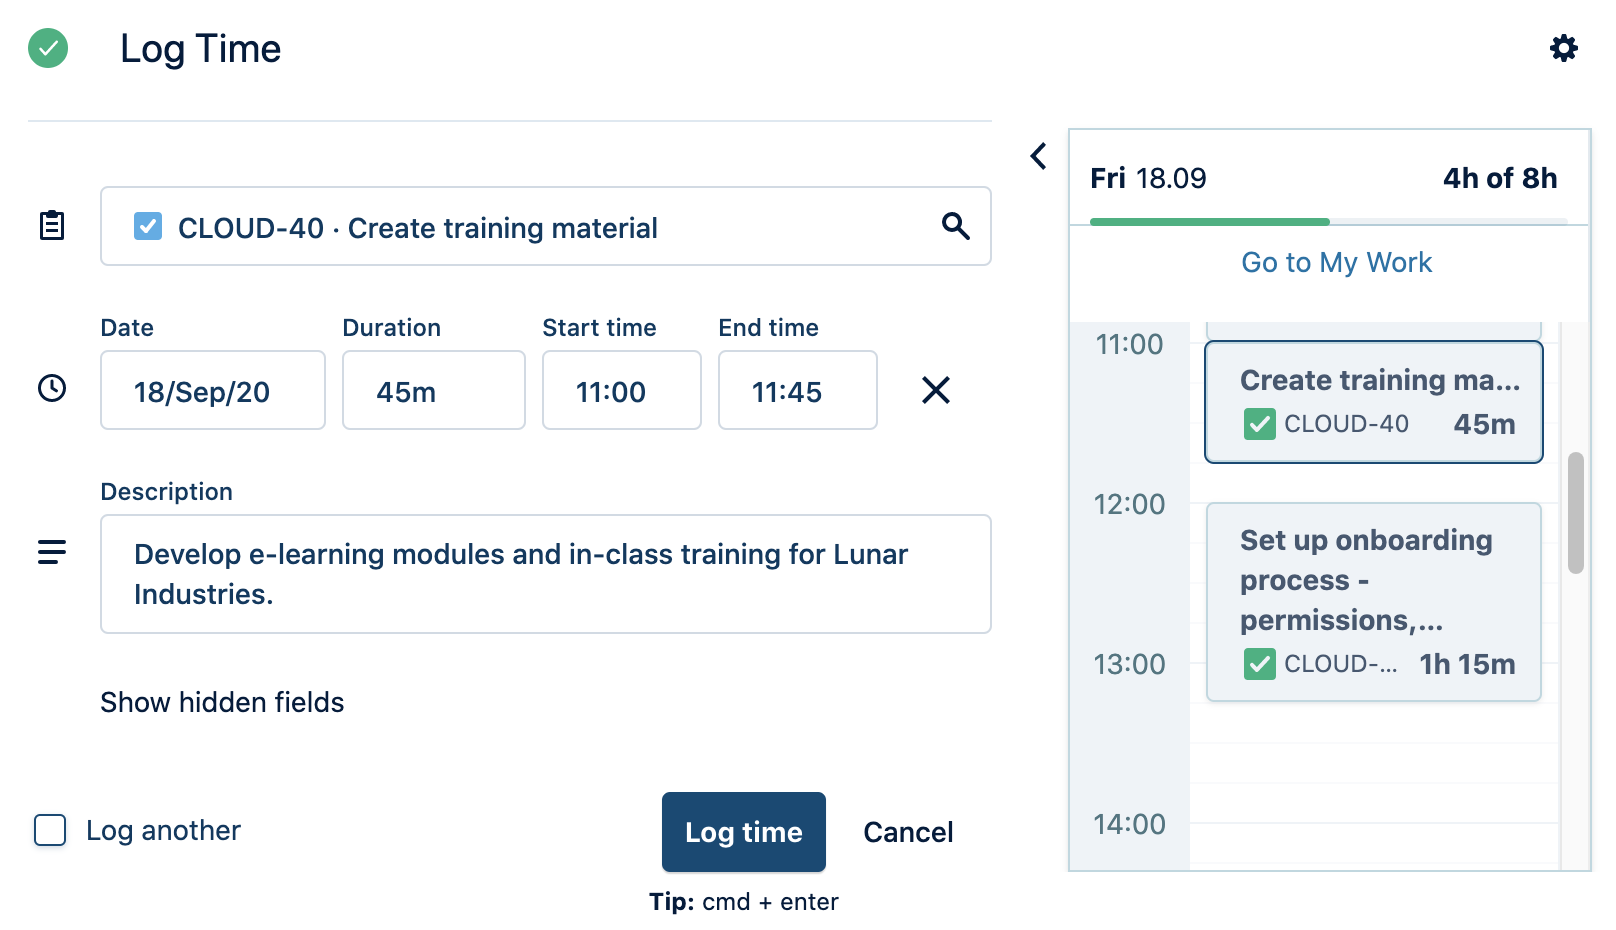Viewport: 1616px width, 930px height.
Task: Click the description lines icon
Action: point(52,552)
